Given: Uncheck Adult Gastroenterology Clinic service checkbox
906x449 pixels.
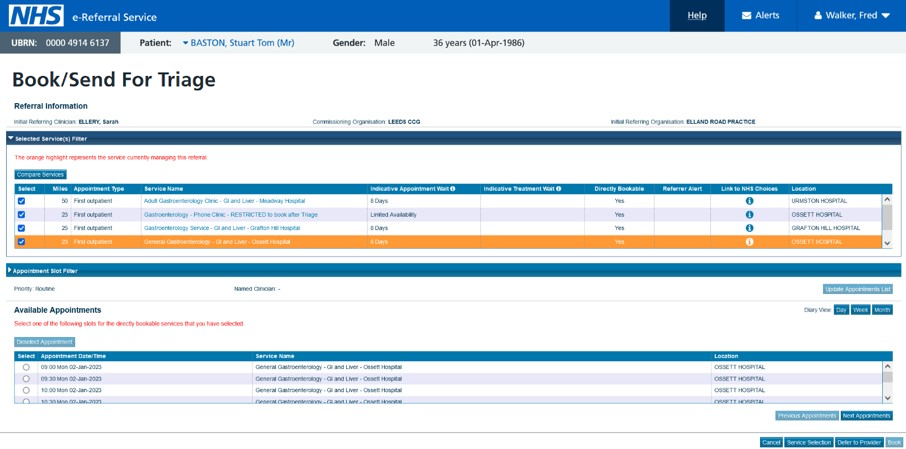Looking at the screenshot, I should tap(22, 201).
